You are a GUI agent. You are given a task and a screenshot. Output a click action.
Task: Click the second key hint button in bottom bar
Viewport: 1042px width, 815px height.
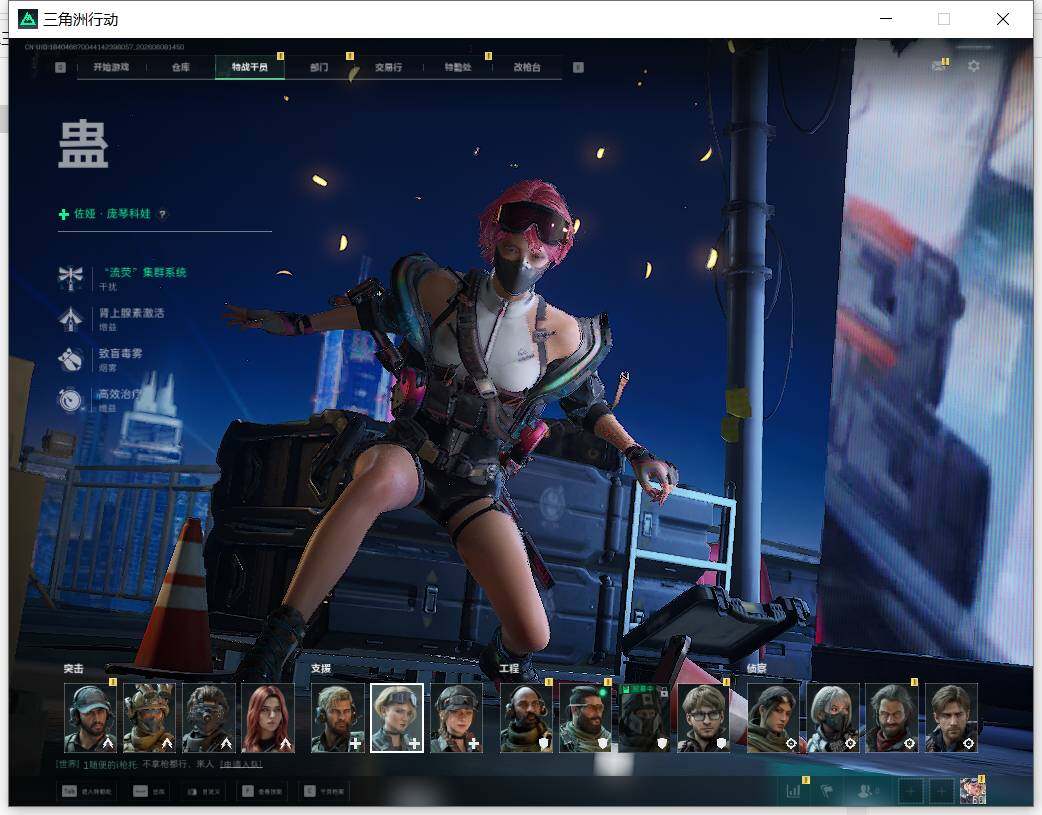tap(150, 791)
